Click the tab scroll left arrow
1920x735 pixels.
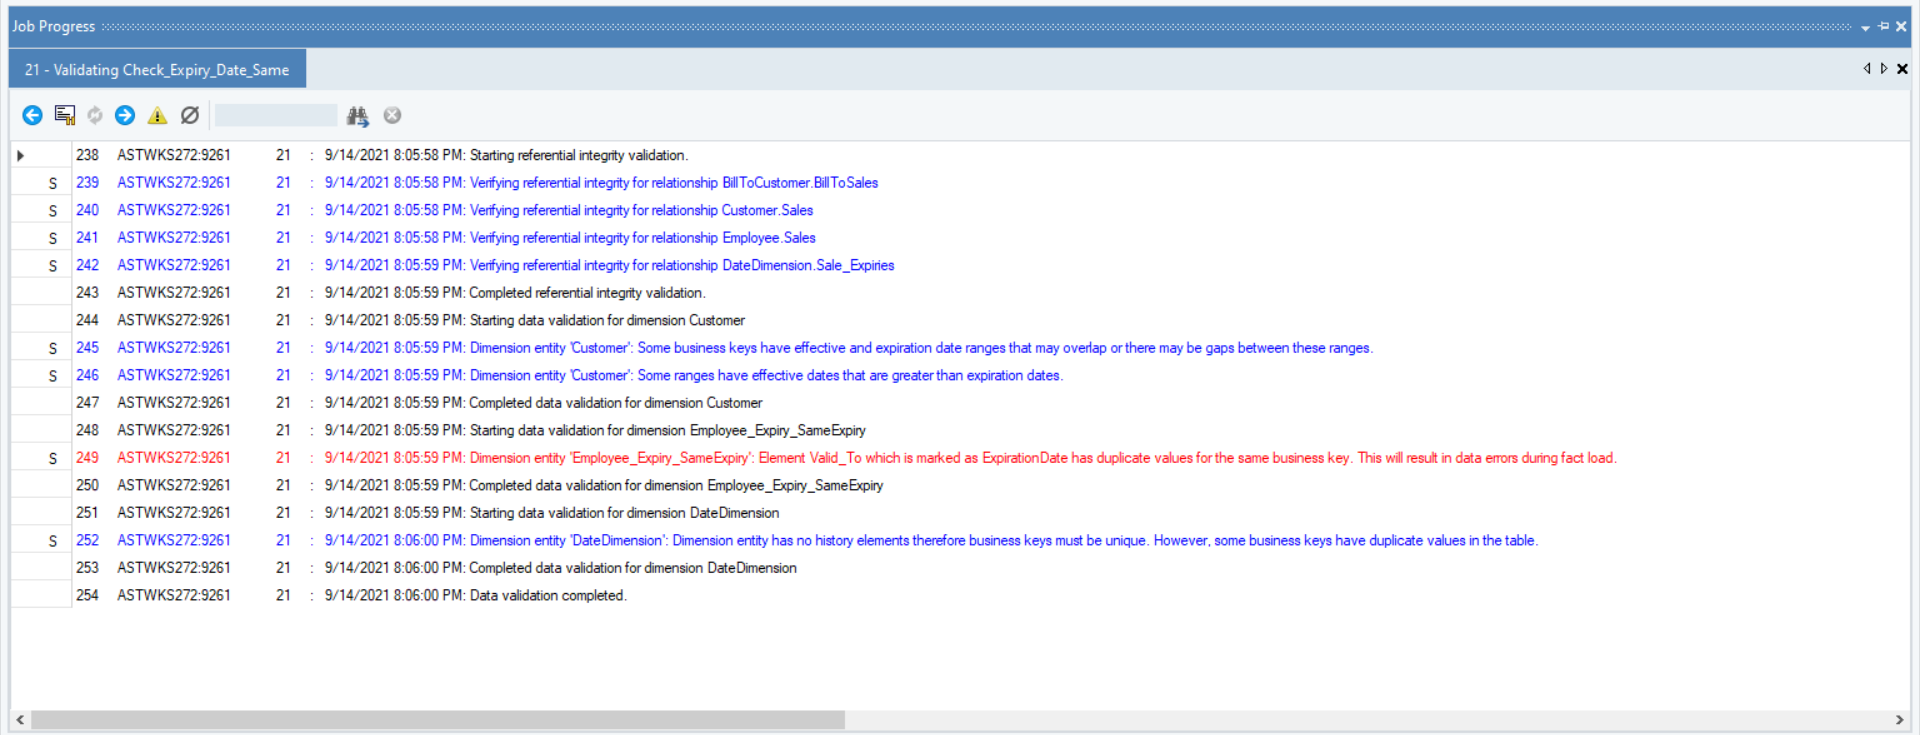(1867, 68)
